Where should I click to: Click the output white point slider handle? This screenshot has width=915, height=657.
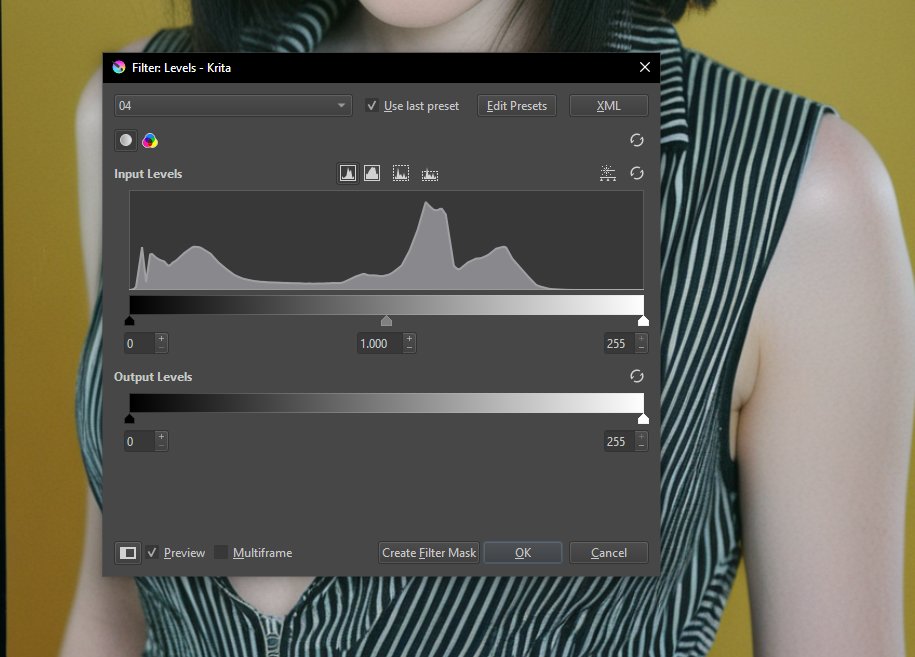643,419
